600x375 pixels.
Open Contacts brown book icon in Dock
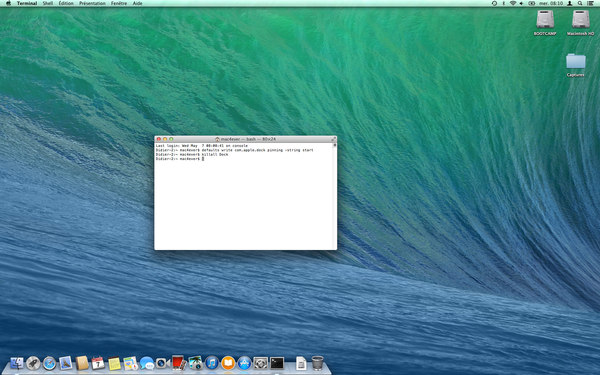(82, 363)
